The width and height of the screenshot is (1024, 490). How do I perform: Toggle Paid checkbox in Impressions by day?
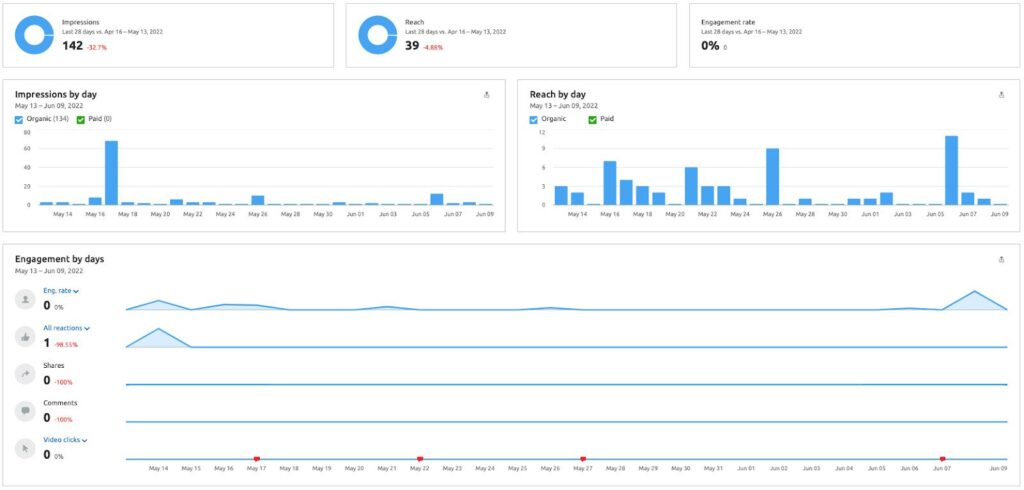[81, 120]
